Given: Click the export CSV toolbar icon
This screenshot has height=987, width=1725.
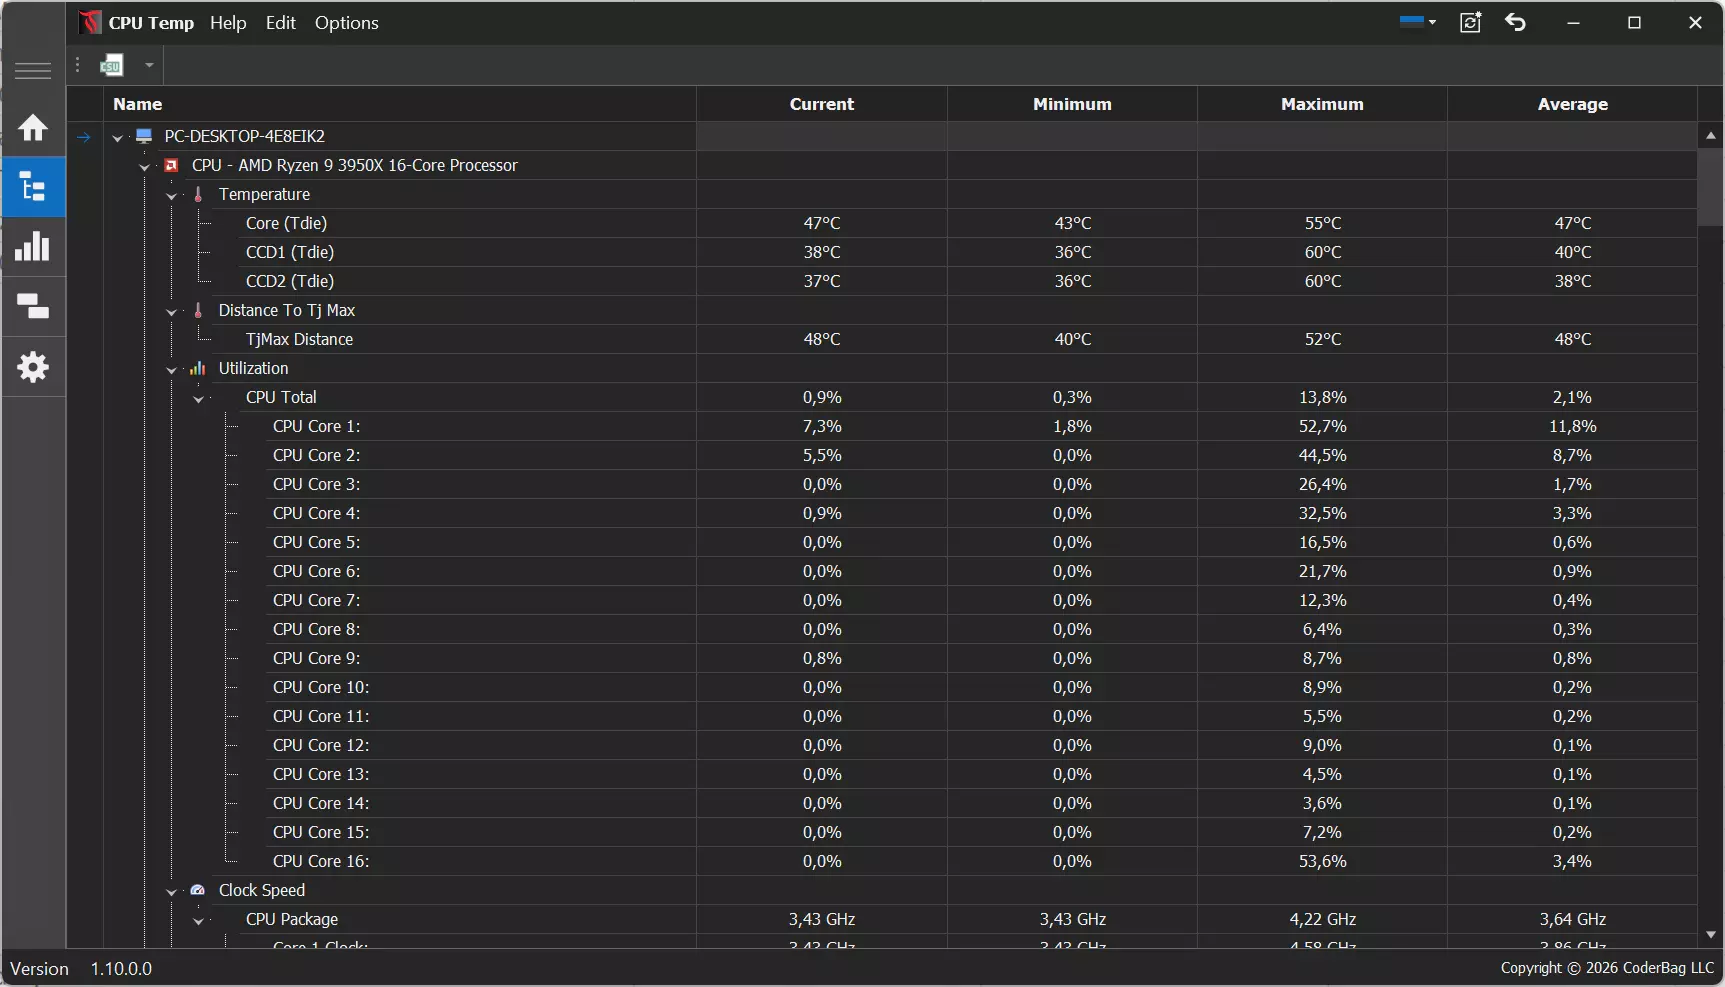Looking at the screenshot, I should coord(111,66).
